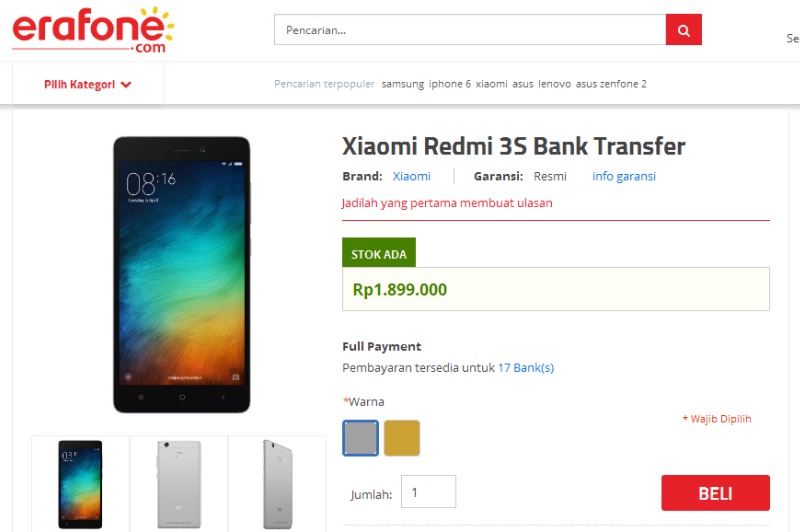The height and width of the screenshot is (532, 800).
Task: Click the red search magnifier button
Action: coord(683,30)
